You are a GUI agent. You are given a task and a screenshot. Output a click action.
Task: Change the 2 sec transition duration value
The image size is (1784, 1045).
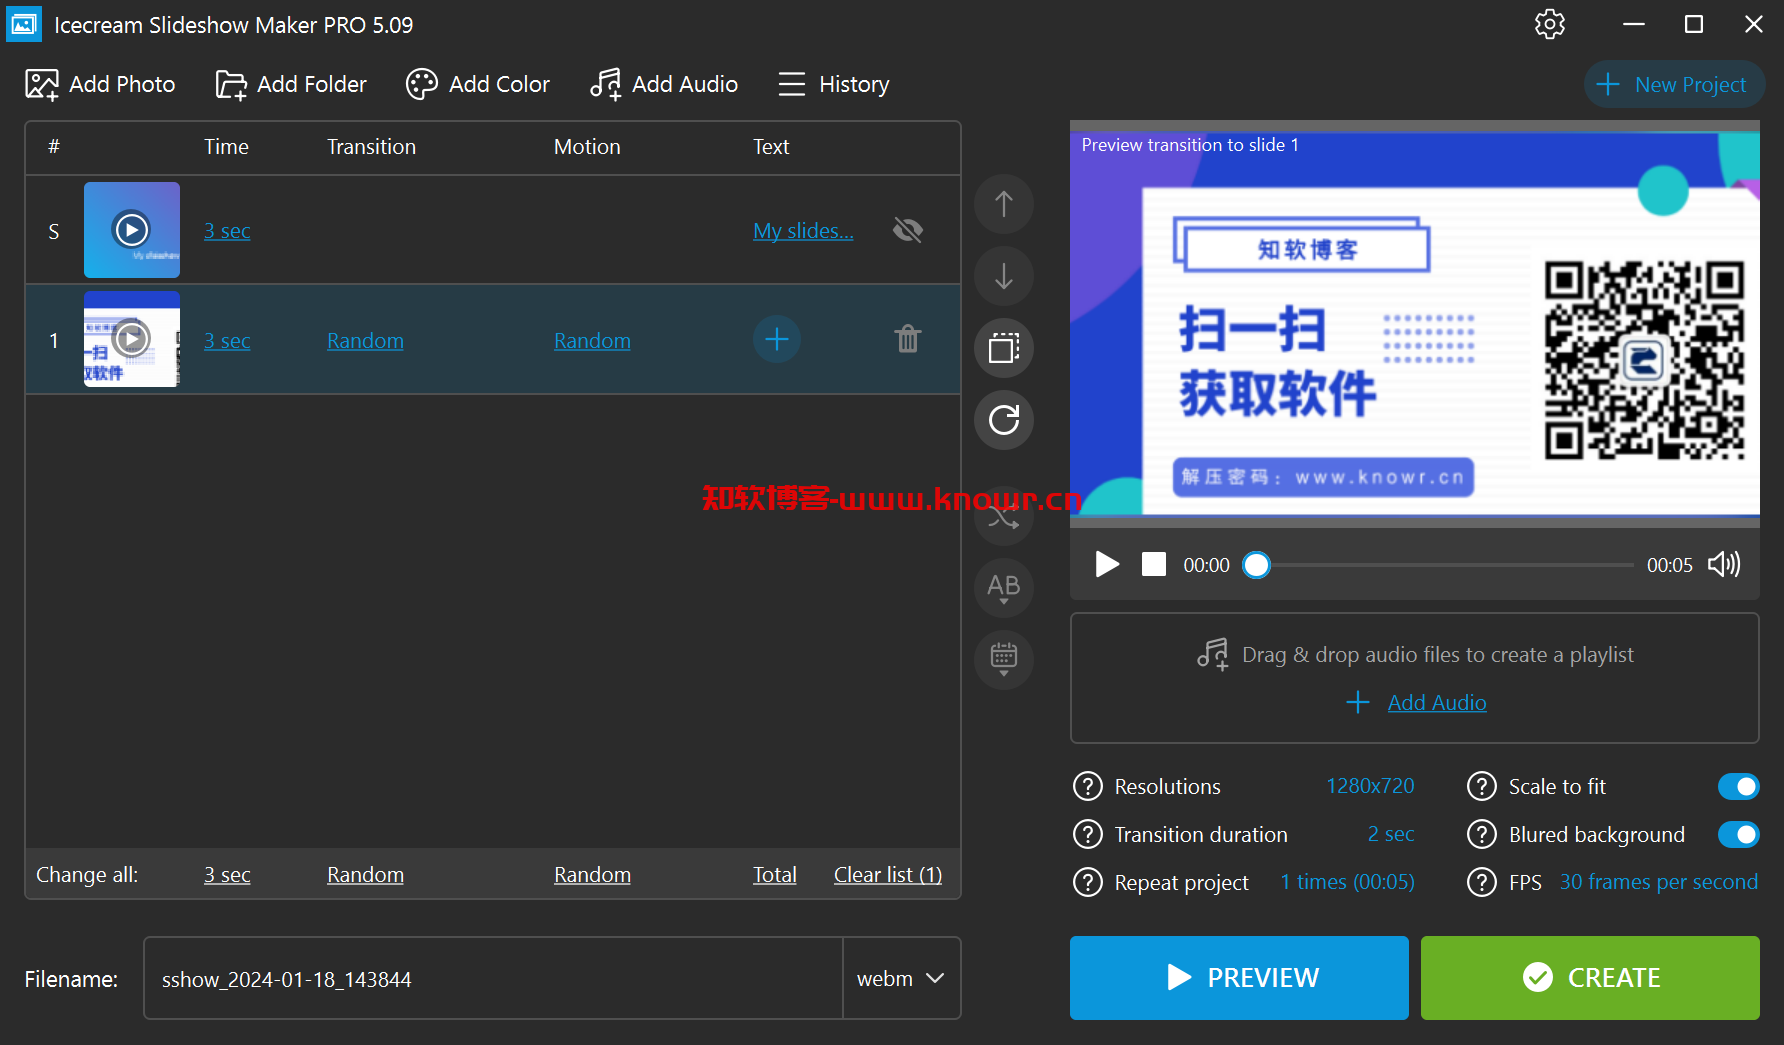[x=1391, y=835]
